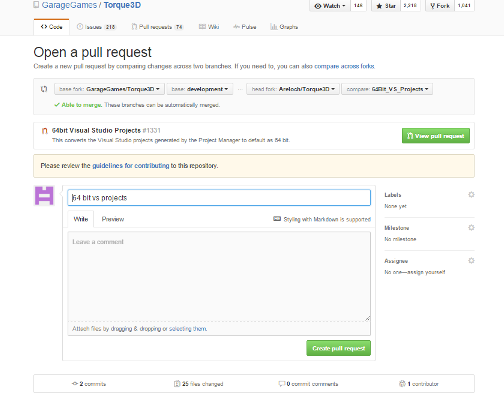Show the 1 contributor summary
Screen dimensions: 504x396
click(x=419, y=384)
